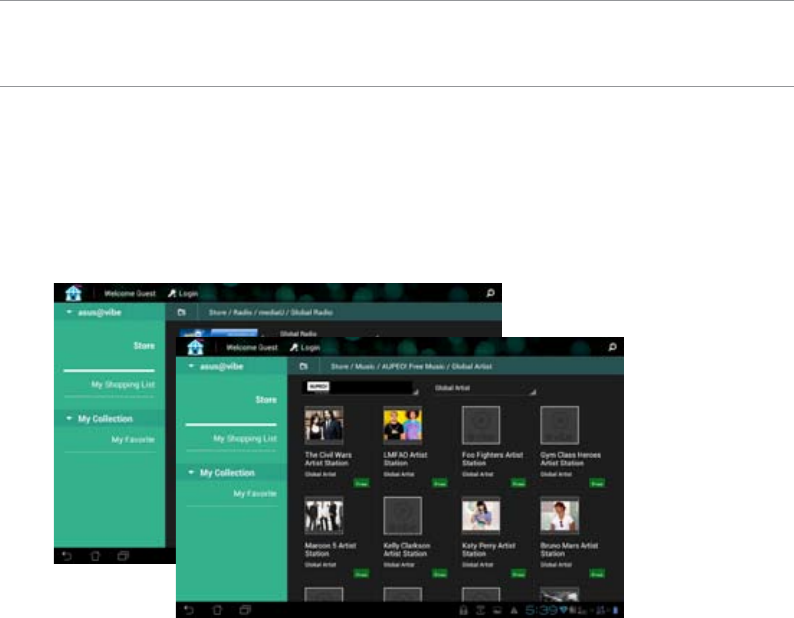Select the 'LMFAO Artist Station' title
Screen dimensions: 794x618
pyautogui.click(x=405, y=459)
